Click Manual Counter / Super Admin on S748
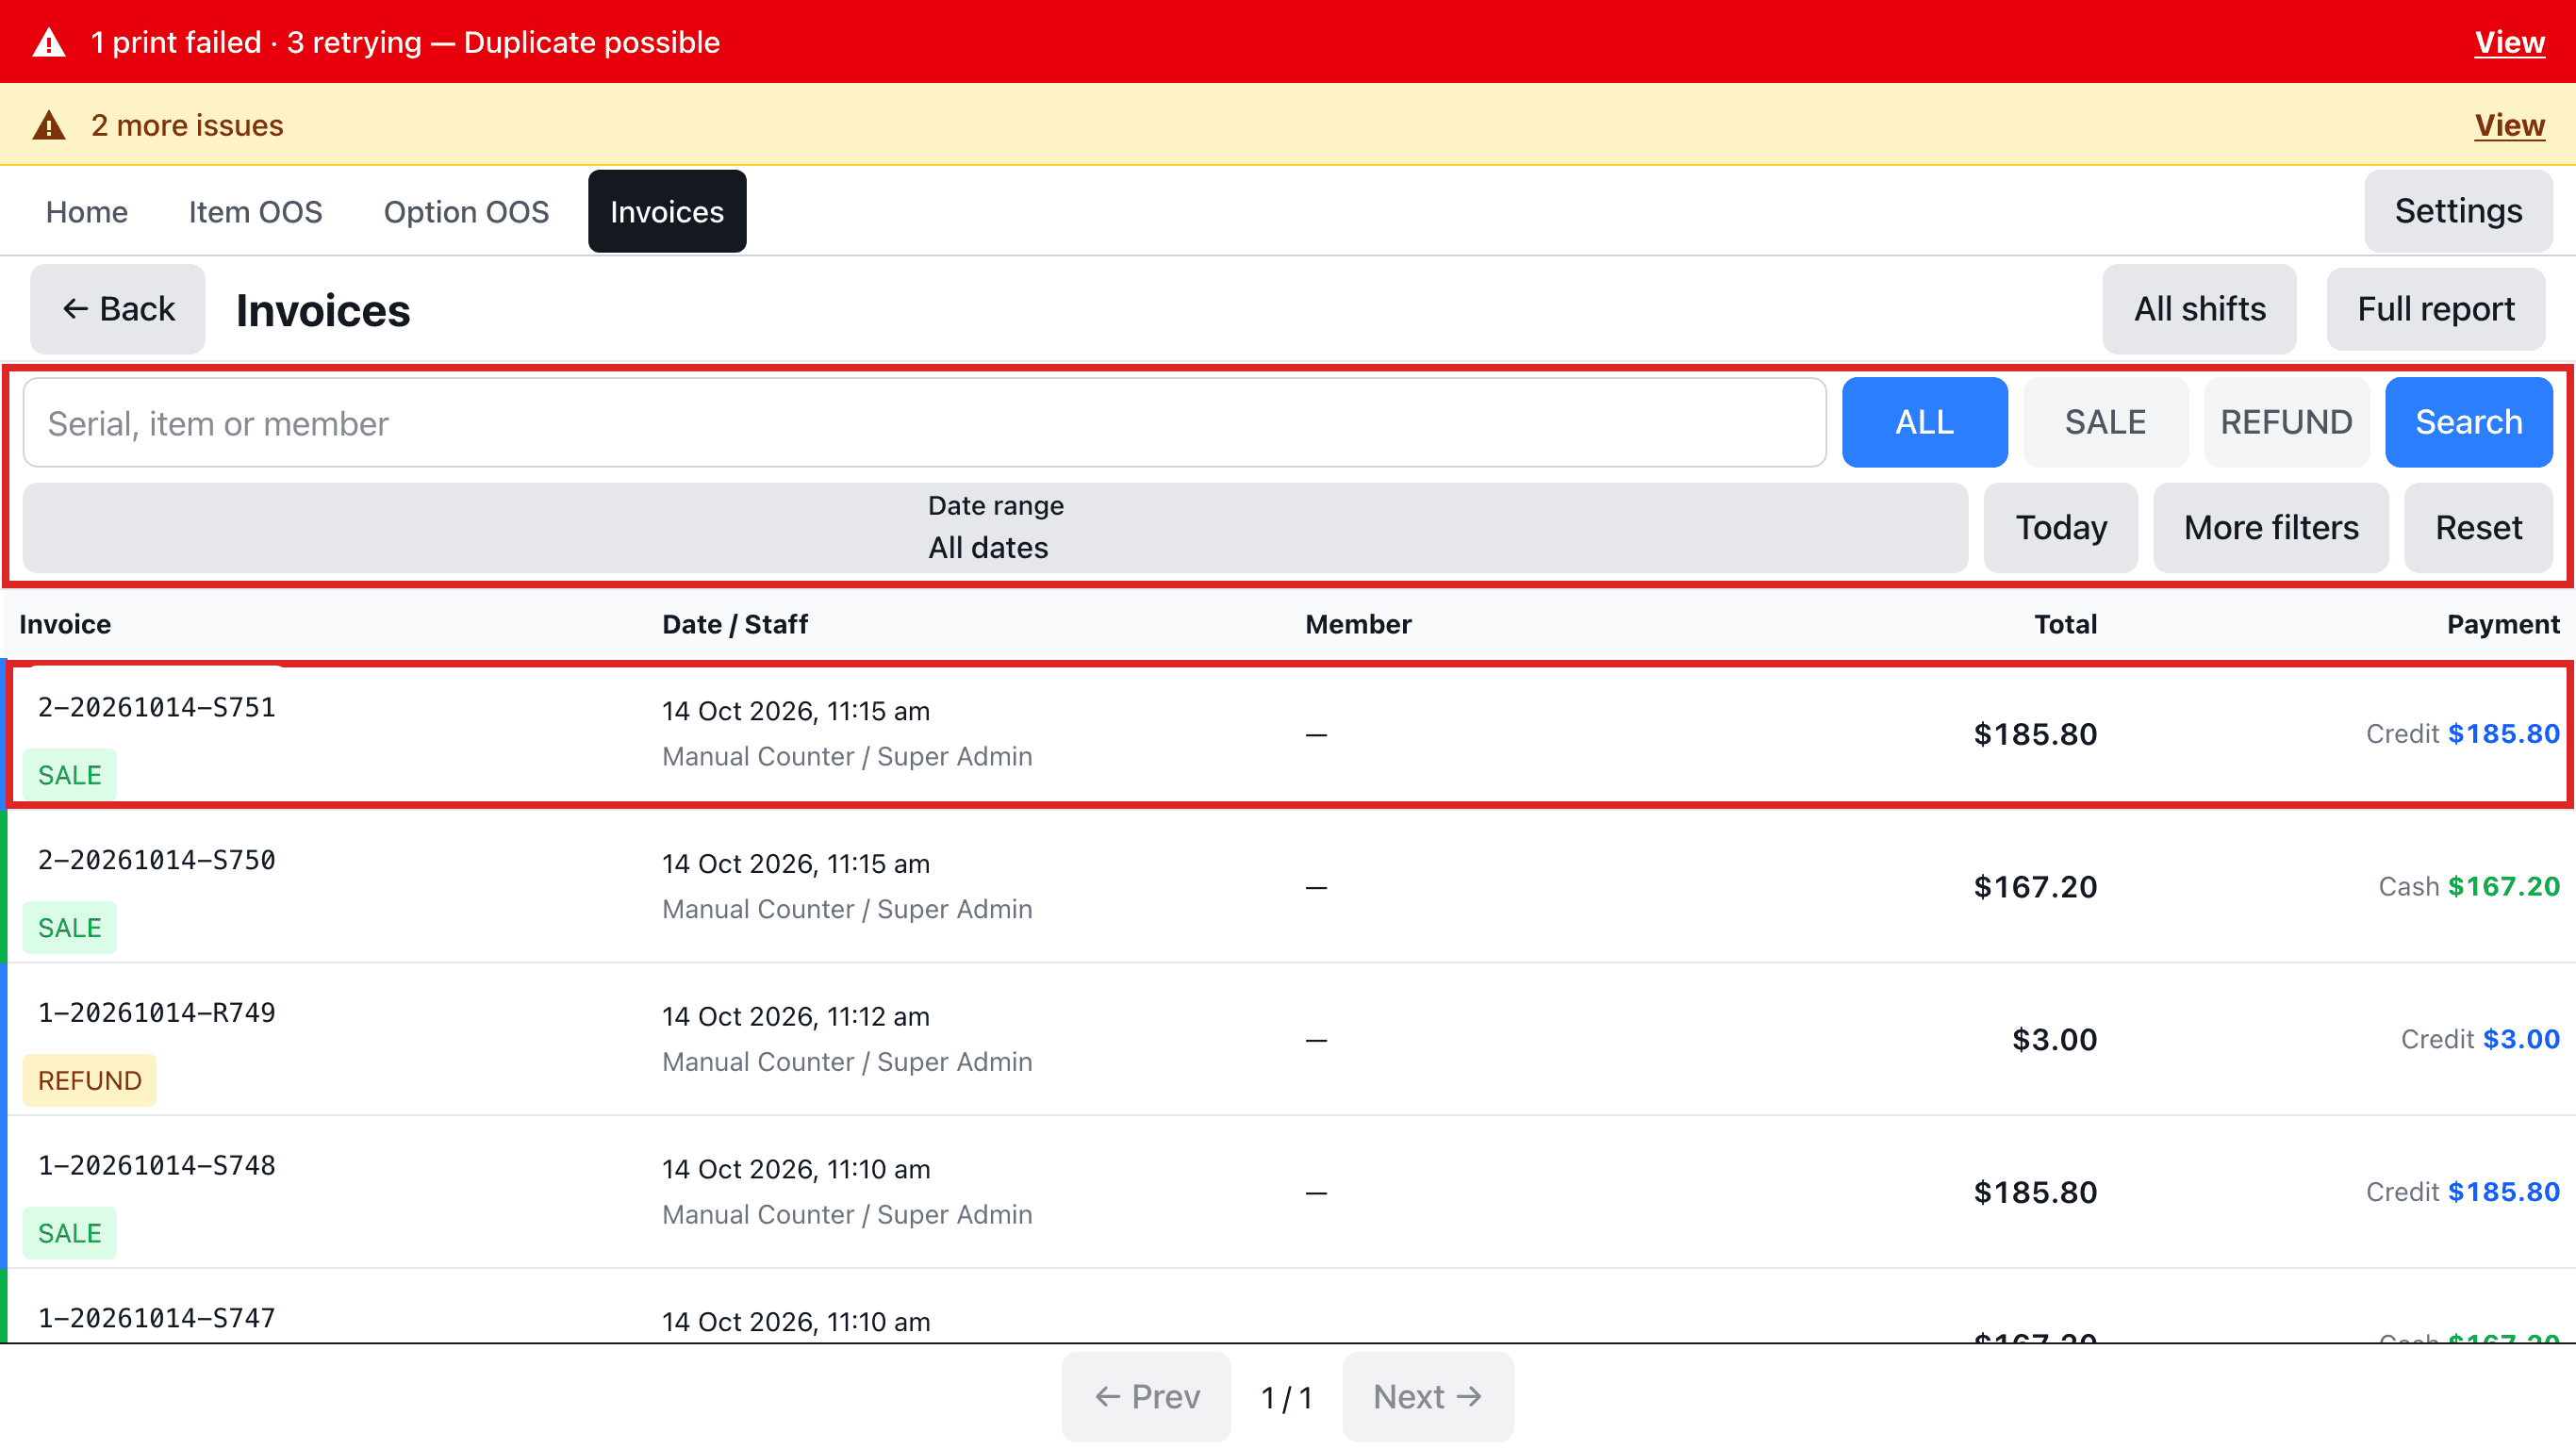 point(847,1215)
